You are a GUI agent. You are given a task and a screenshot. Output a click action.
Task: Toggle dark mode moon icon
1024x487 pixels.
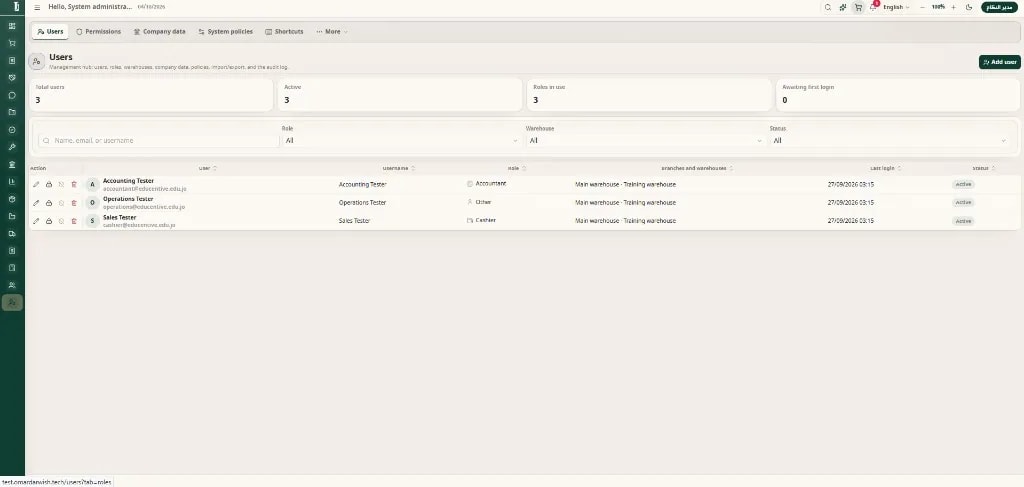point(969,7)
